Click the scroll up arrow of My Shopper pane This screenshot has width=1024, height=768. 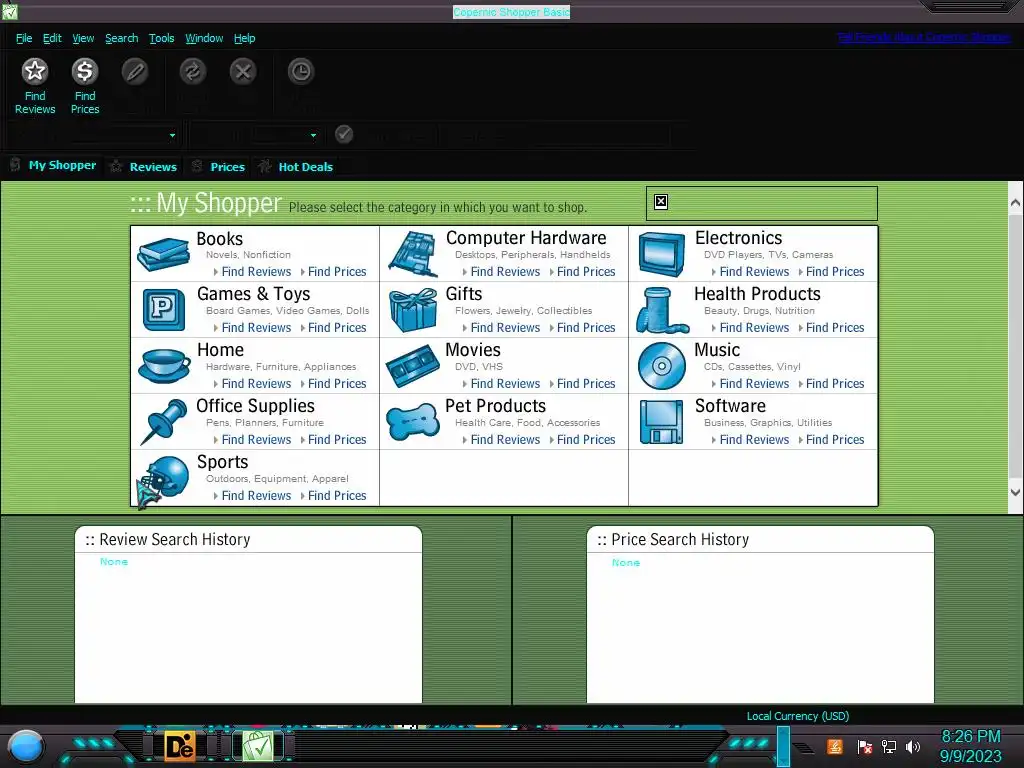click(x=1015, y=202)
